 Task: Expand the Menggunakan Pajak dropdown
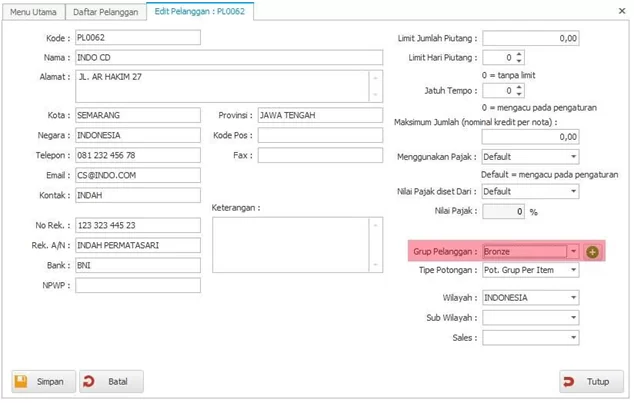click(x=573, y=157)
